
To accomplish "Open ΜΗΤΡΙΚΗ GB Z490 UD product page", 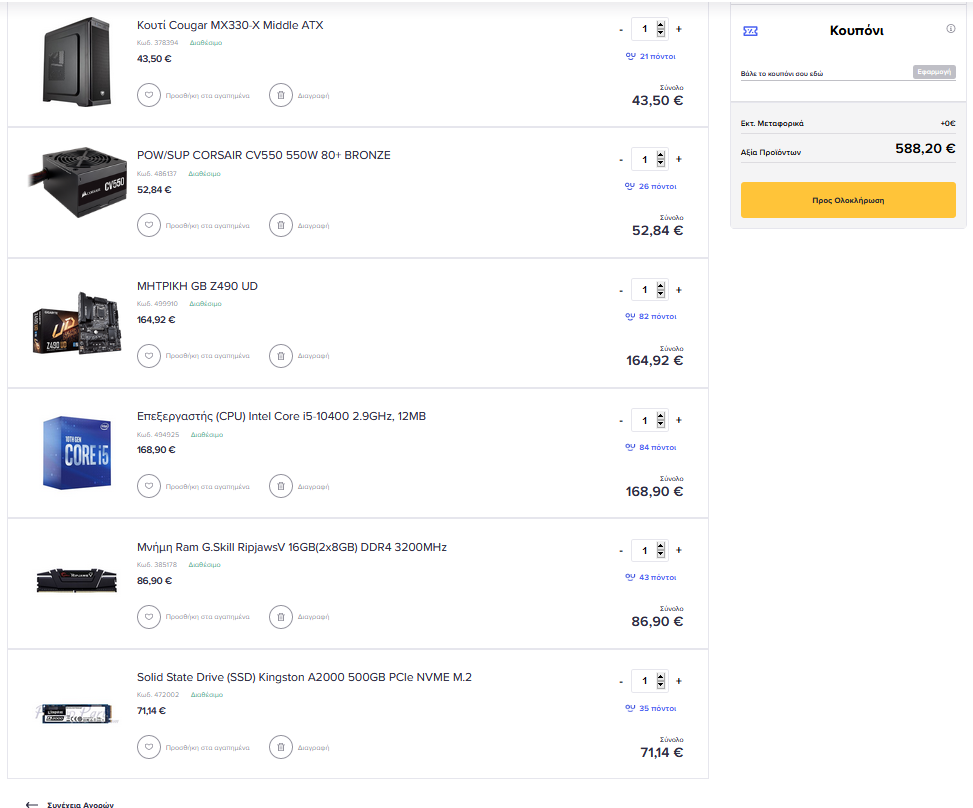I will click(x=197, y=286).
